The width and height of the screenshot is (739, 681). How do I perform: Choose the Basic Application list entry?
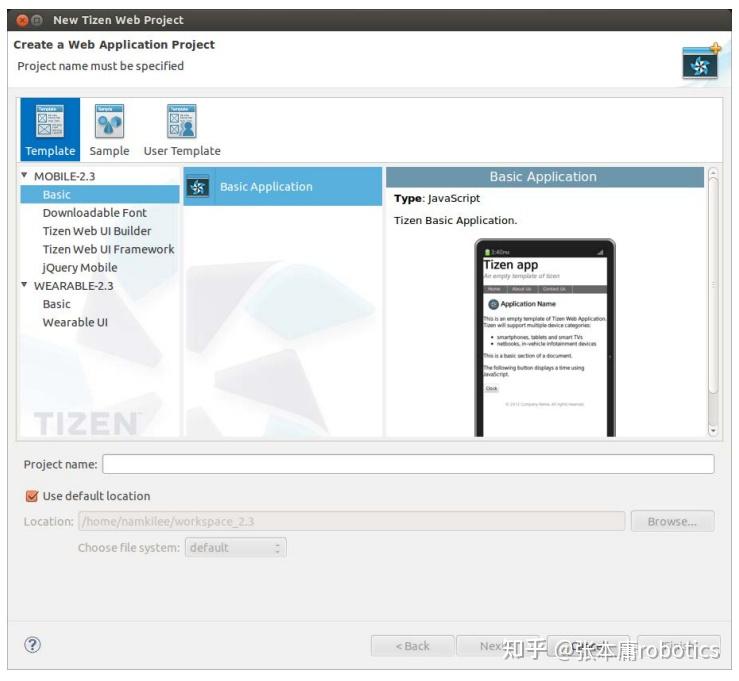pyautogui.click(x=283, y=187)
